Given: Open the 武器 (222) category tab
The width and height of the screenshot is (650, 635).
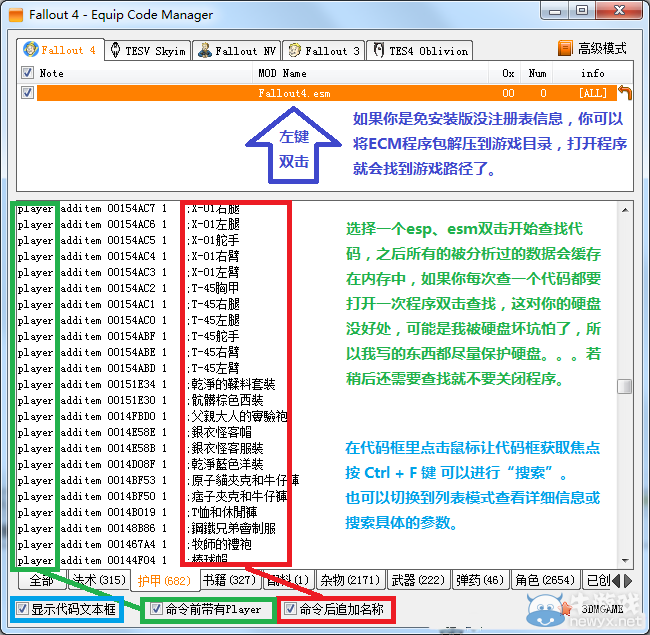Looking at the screenshot, I should point(418,580).
